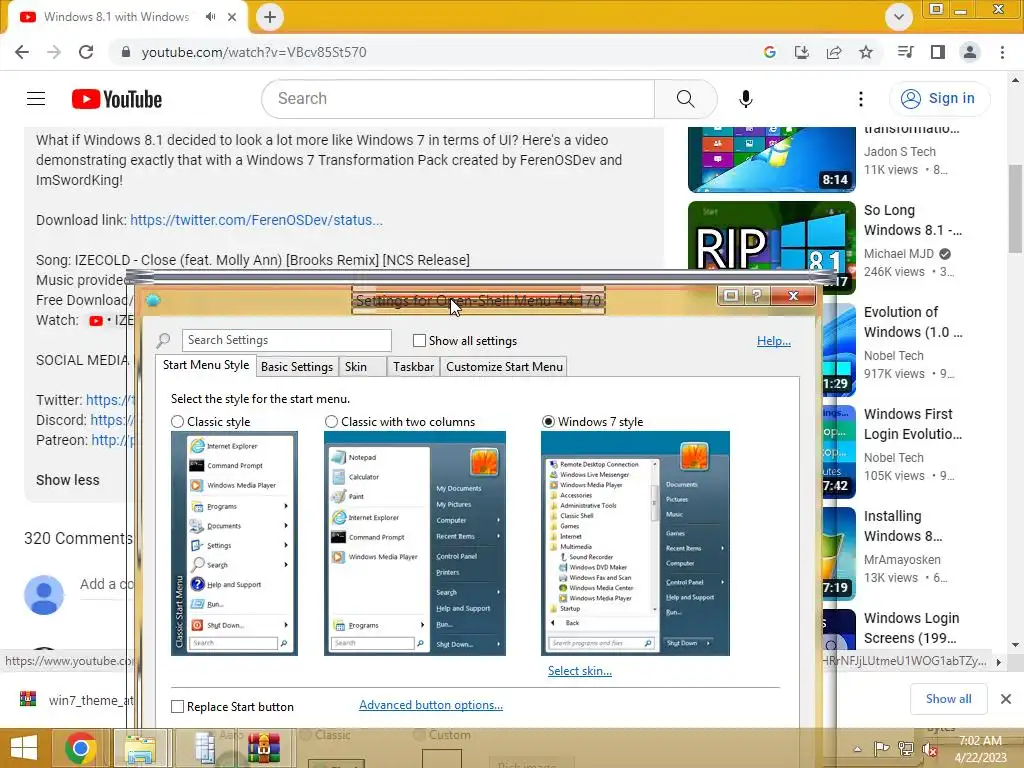Open win7_theme downloaded file item
Screen dimensions: 1024x768
[x=76, y=699]
